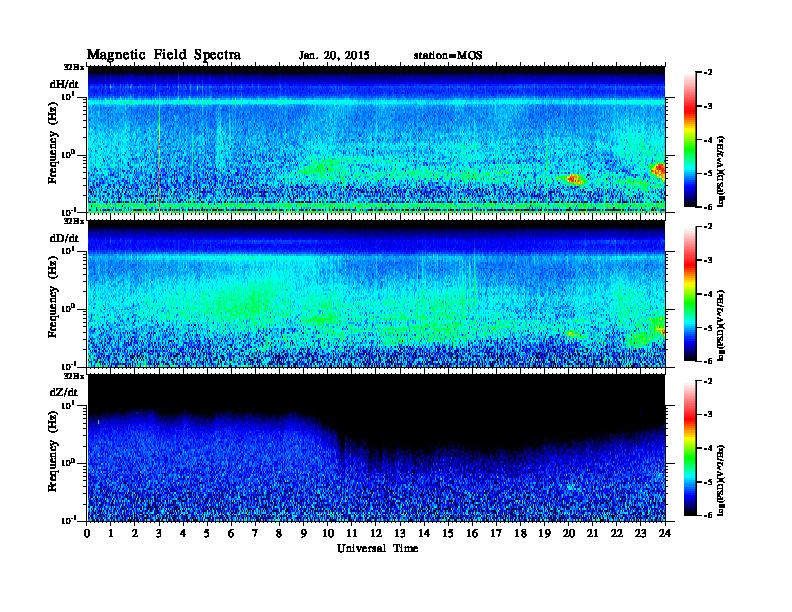Image resolution: width=792 pixels, height=612 pixels.
Task: Click the -4 label on dD/dt color bar
Action: coord(707,294)
